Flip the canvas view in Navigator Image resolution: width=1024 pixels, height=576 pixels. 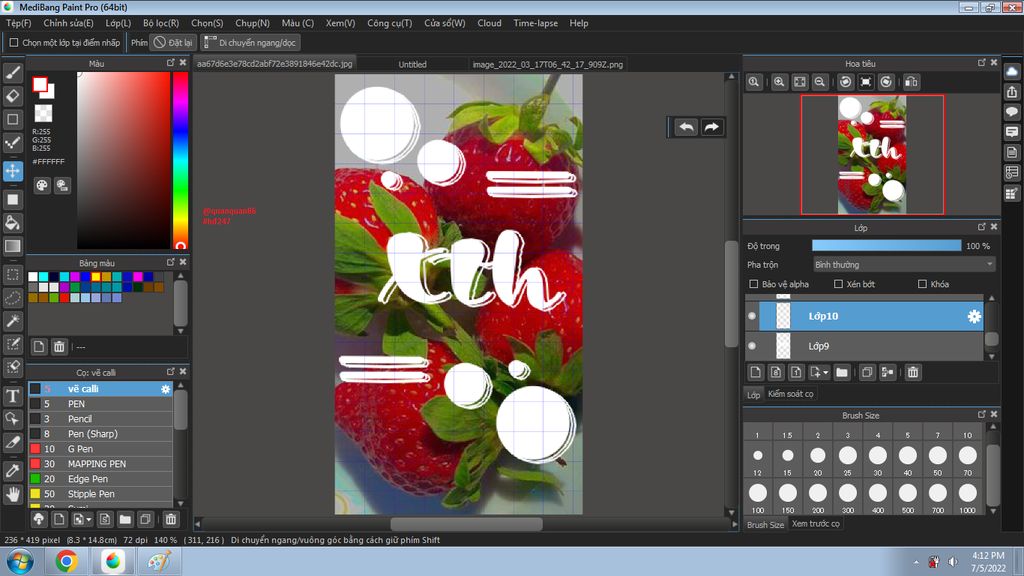pos(911,82)
